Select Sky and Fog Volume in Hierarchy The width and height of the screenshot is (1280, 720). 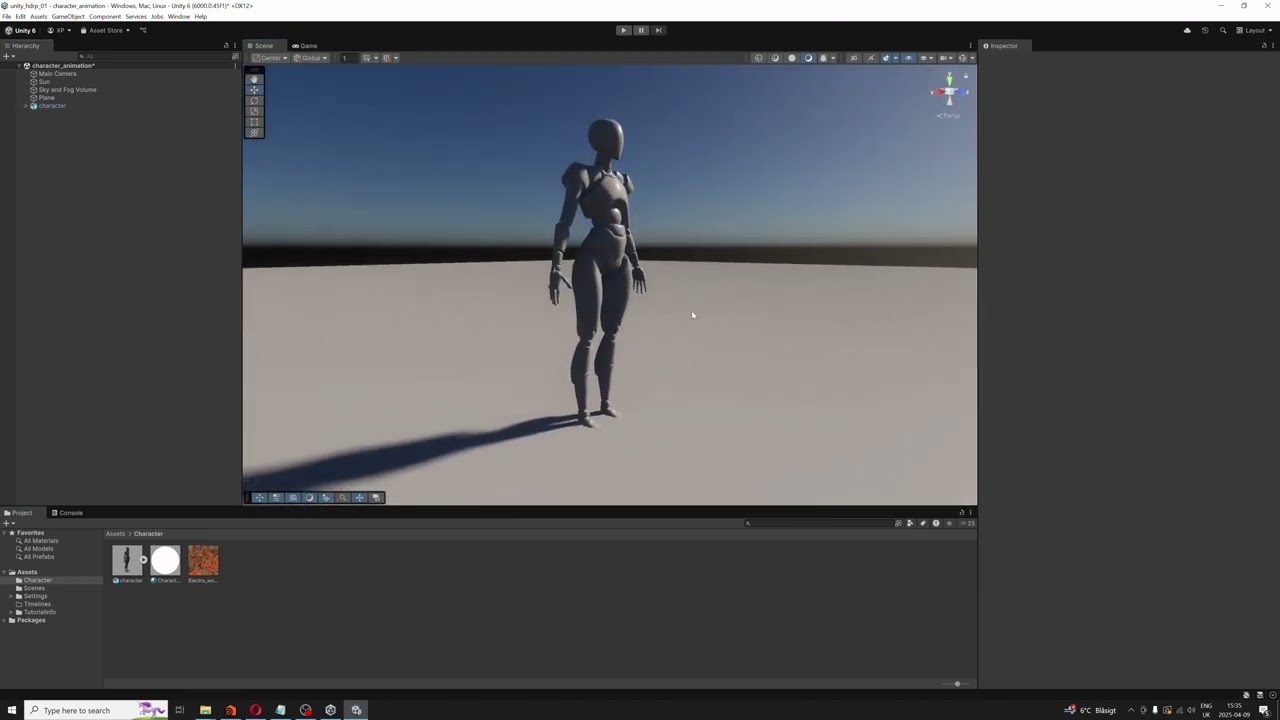[x=67, y=90]
